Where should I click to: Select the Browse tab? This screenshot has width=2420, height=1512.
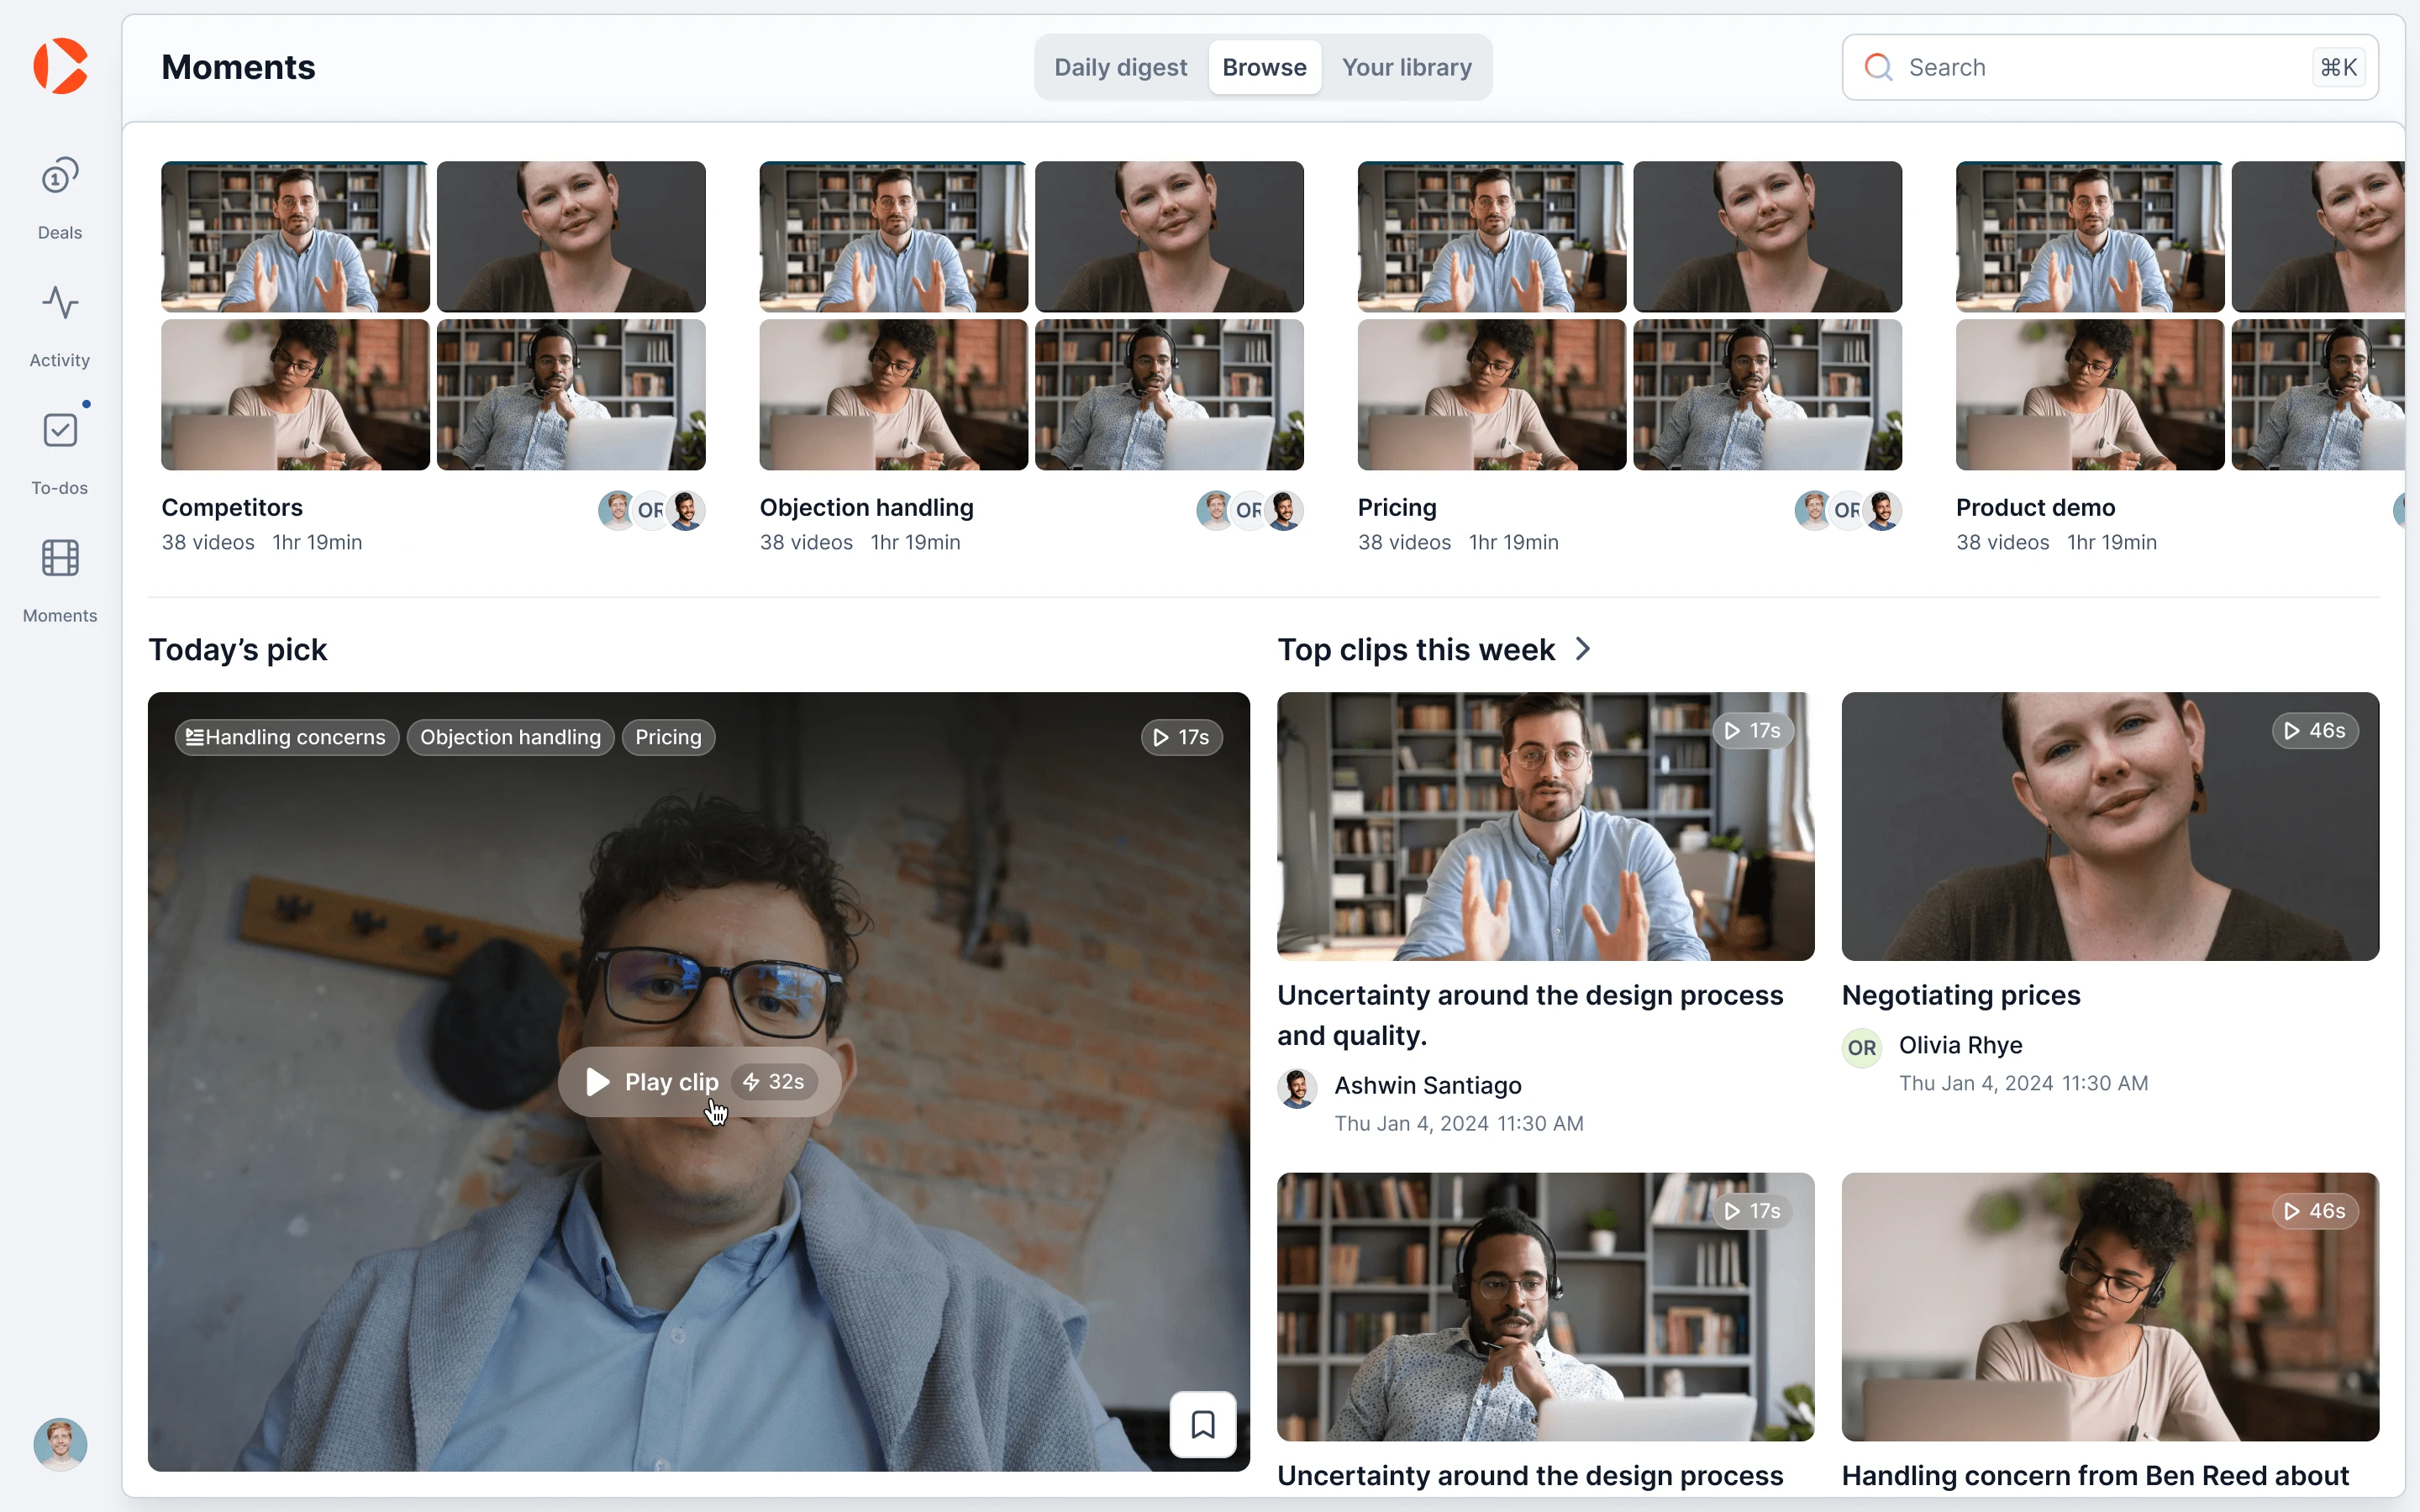1264,67
